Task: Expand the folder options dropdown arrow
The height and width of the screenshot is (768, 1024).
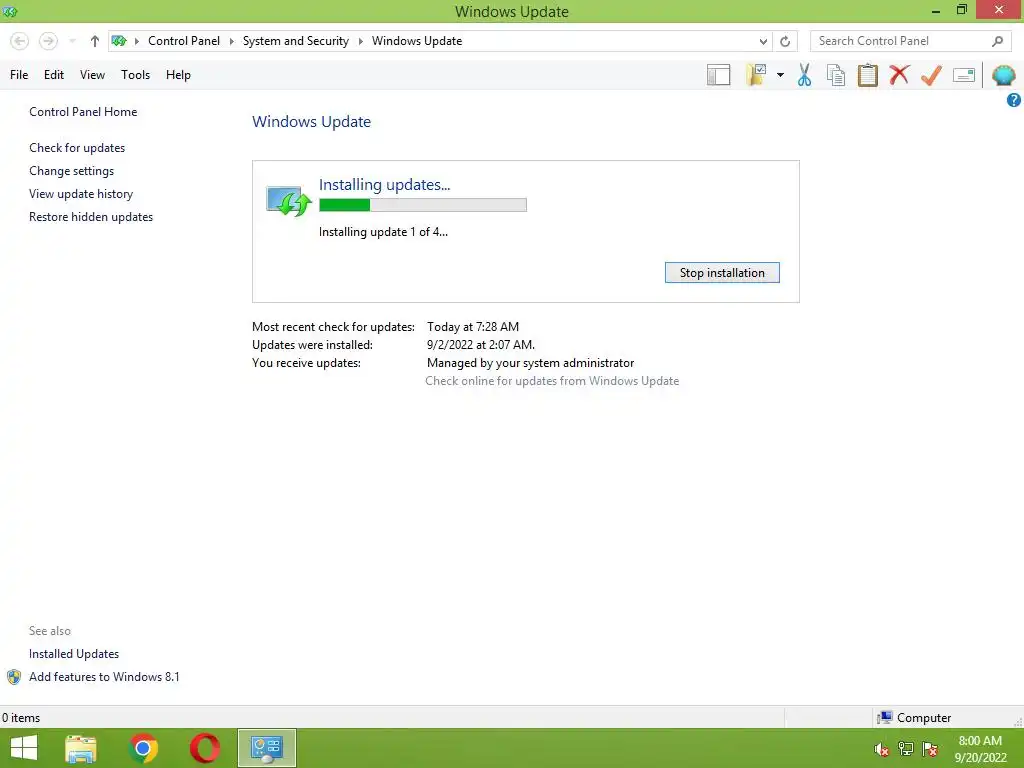Action: (x=780, y=75)
